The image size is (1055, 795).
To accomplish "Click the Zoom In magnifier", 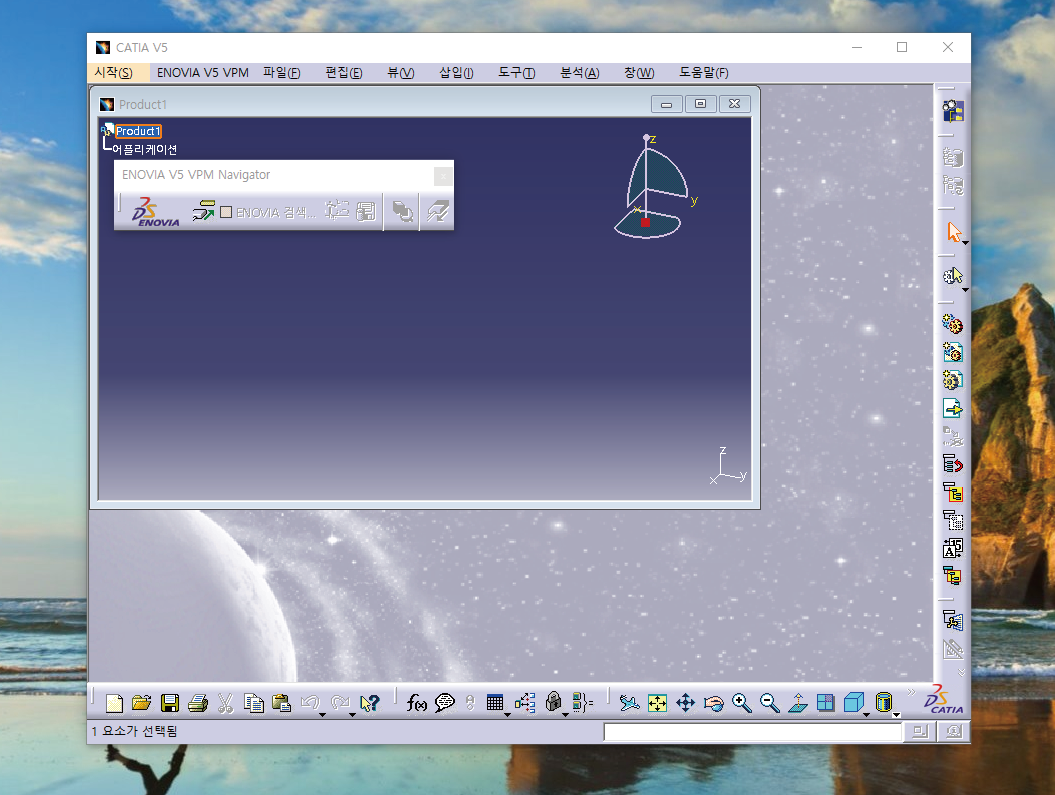I will tap(741, 704).
